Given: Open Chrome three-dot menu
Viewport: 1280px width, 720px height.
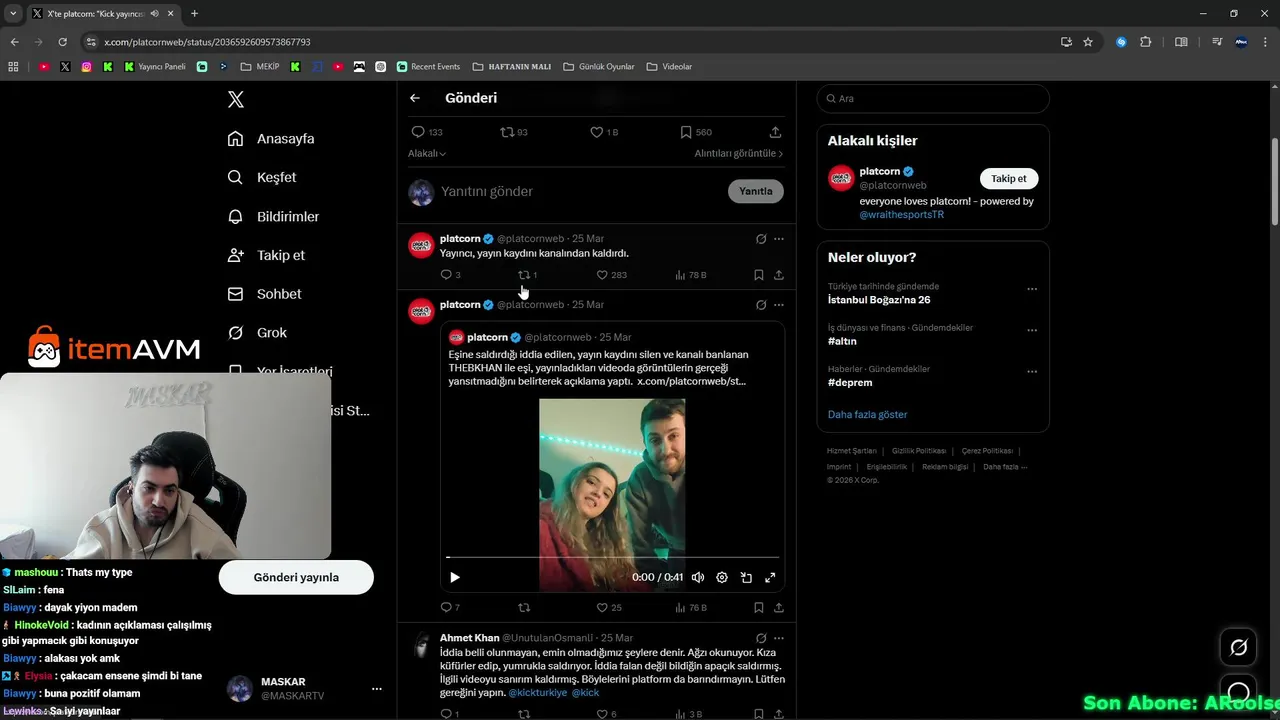Looking at the screenshot, I should (x=1265, y=42).
